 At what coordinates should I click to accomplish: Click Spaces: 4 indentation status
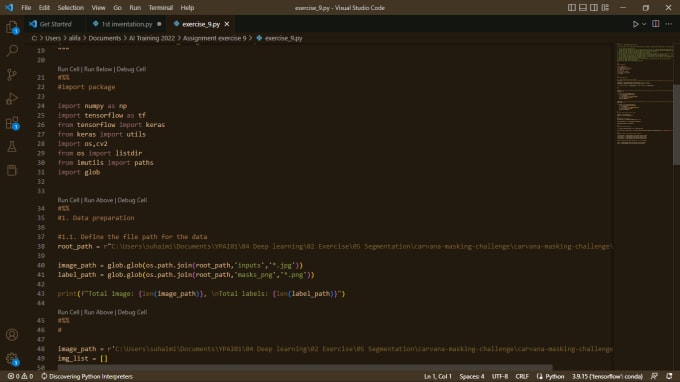point(472,376)
